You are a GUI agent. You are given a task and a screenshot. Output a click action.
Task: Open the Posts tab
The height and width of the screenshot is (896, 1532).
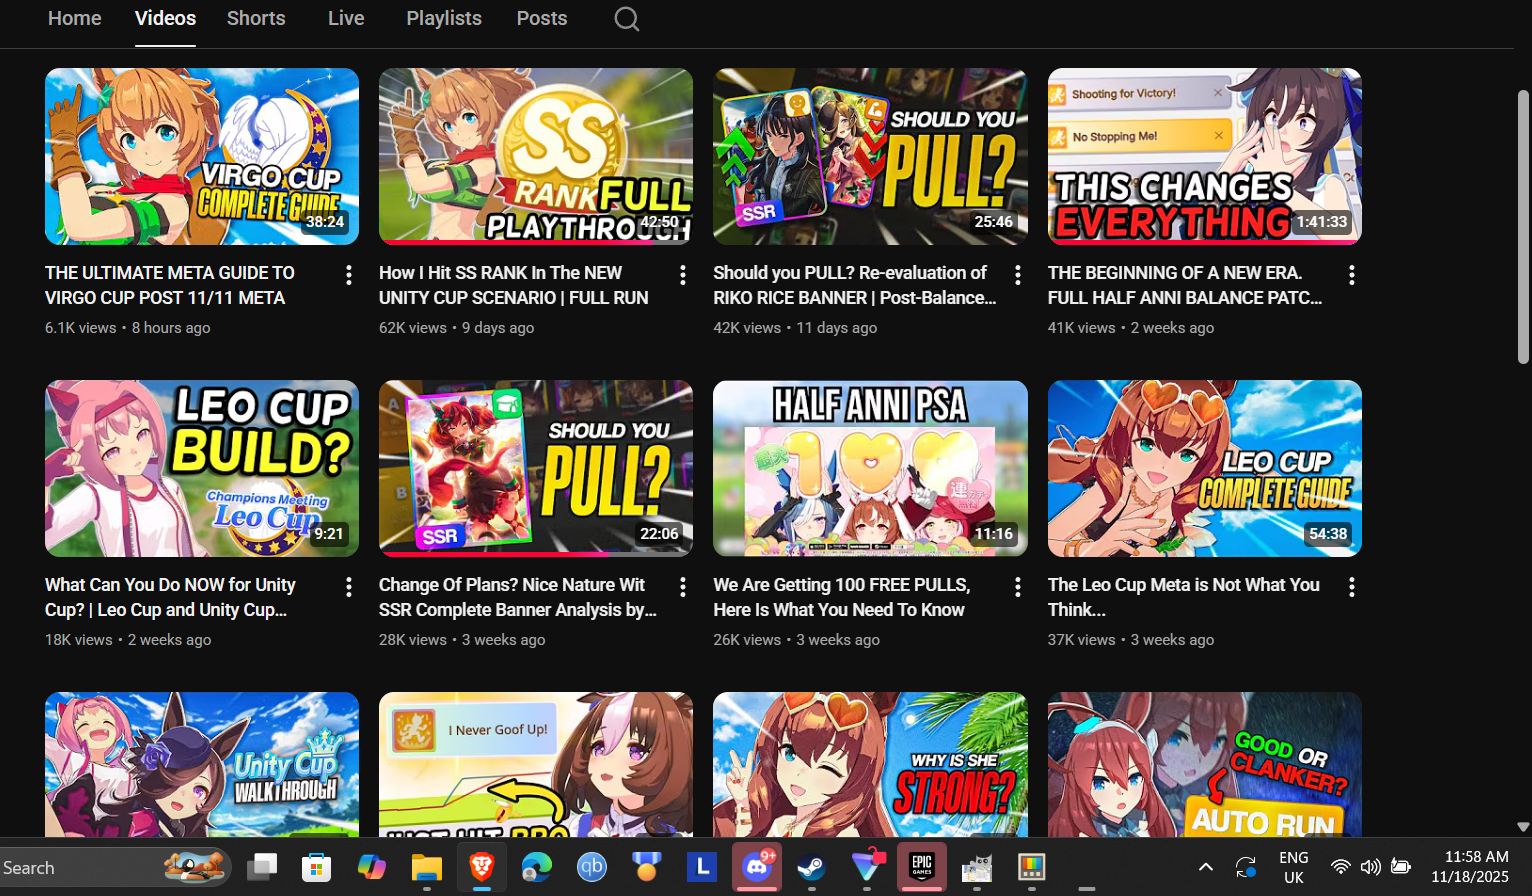[542, 18]
